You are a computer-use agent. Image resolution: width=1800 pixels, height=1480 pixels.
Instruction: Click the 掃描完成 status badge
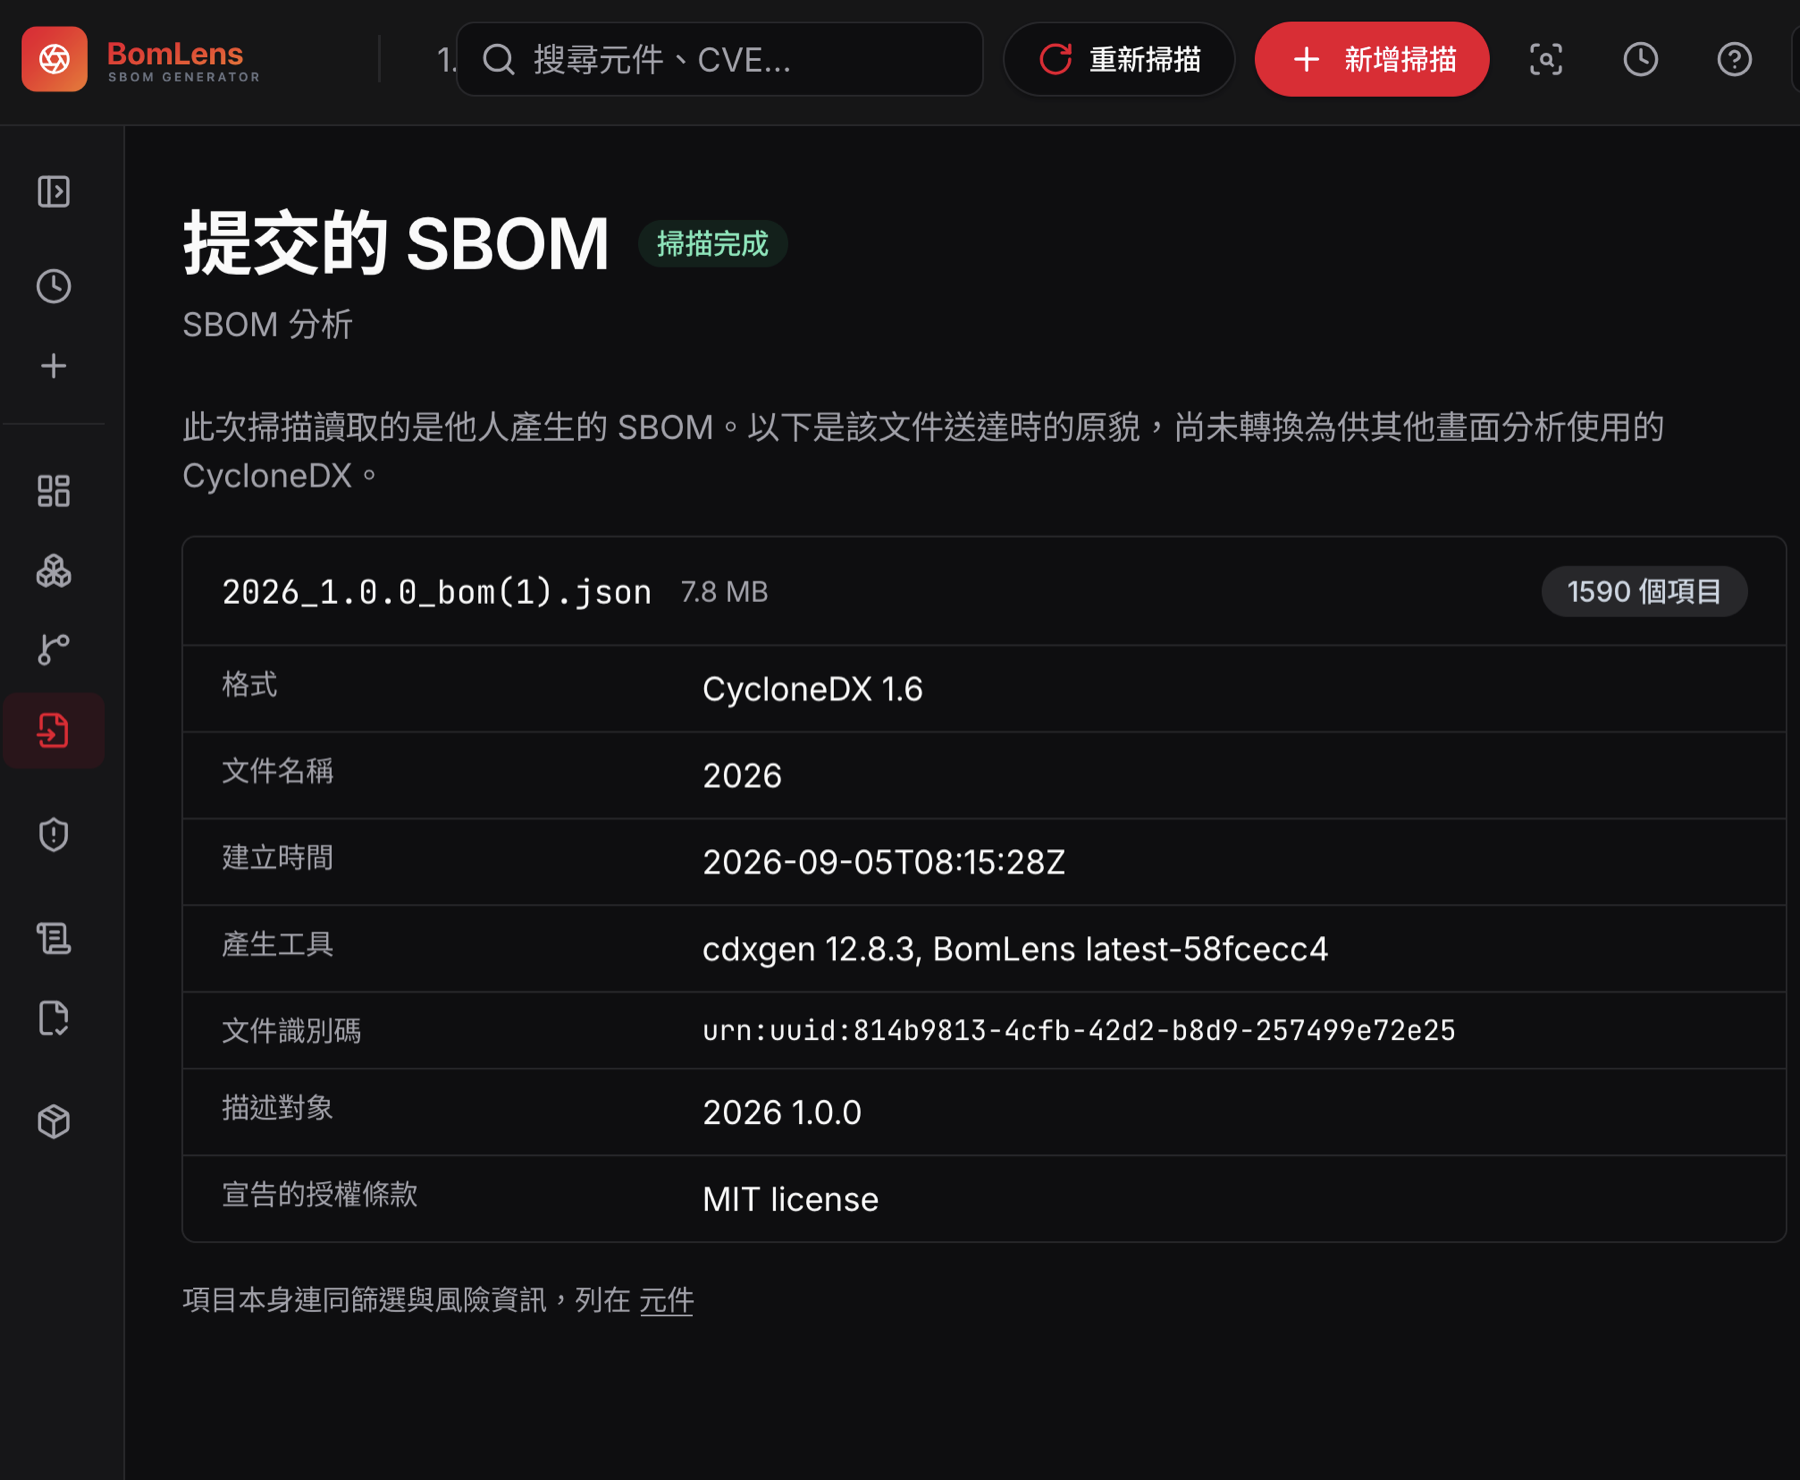[712, 244]
